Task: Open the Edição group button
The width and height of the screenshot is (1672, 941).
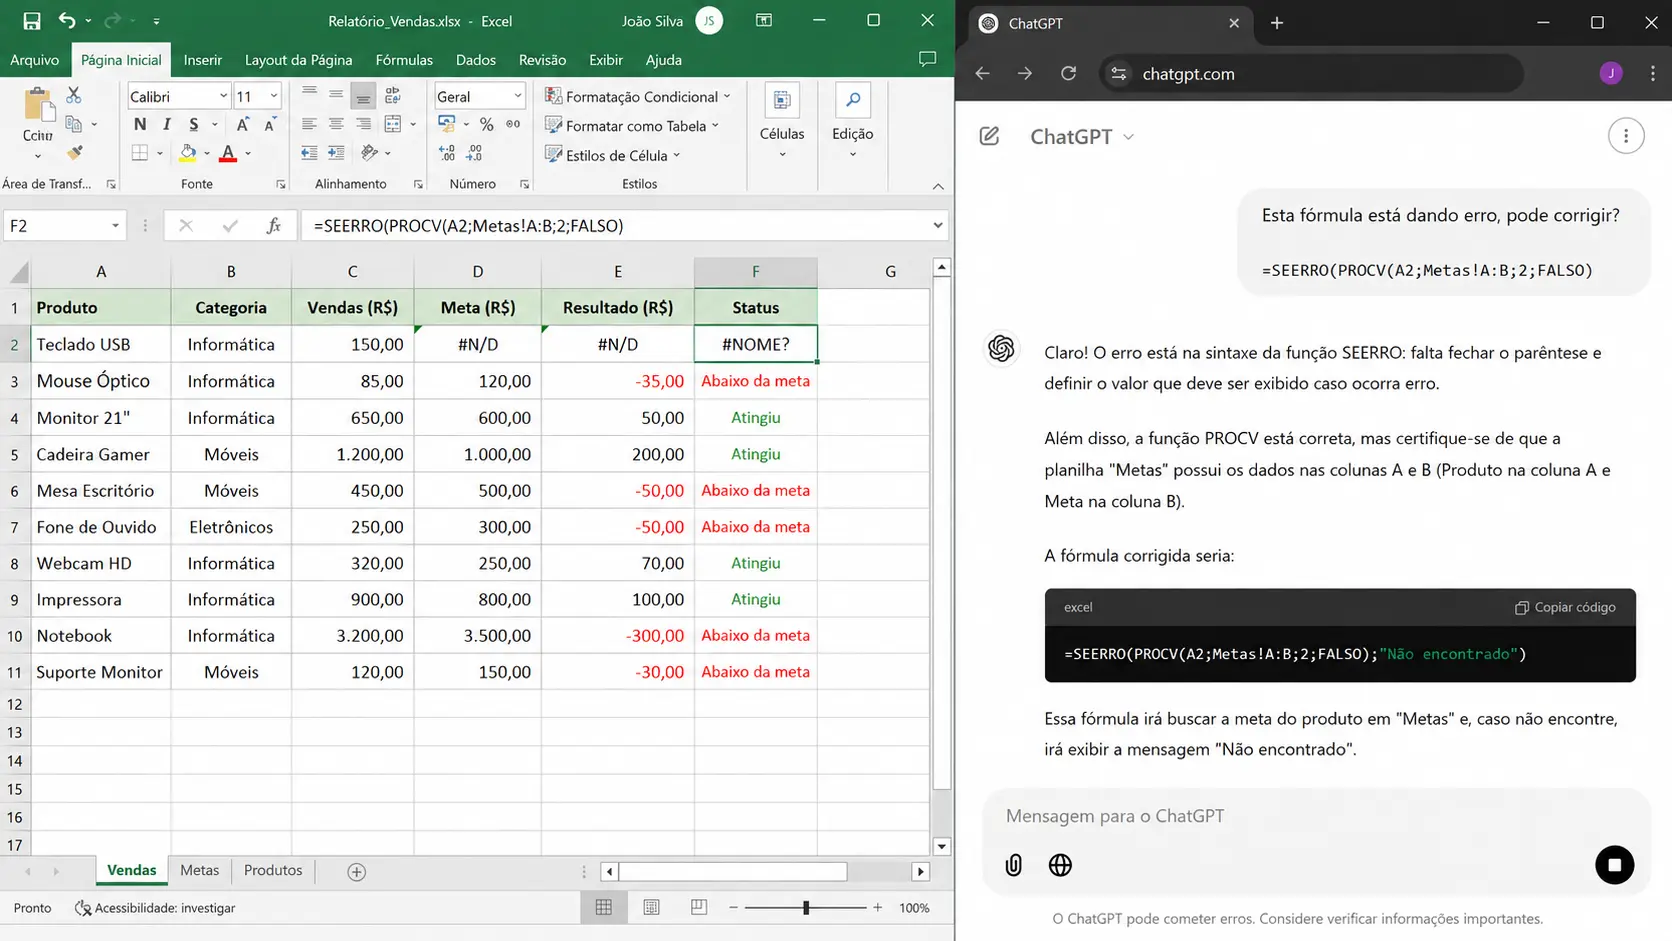Action: pos(852,122)
